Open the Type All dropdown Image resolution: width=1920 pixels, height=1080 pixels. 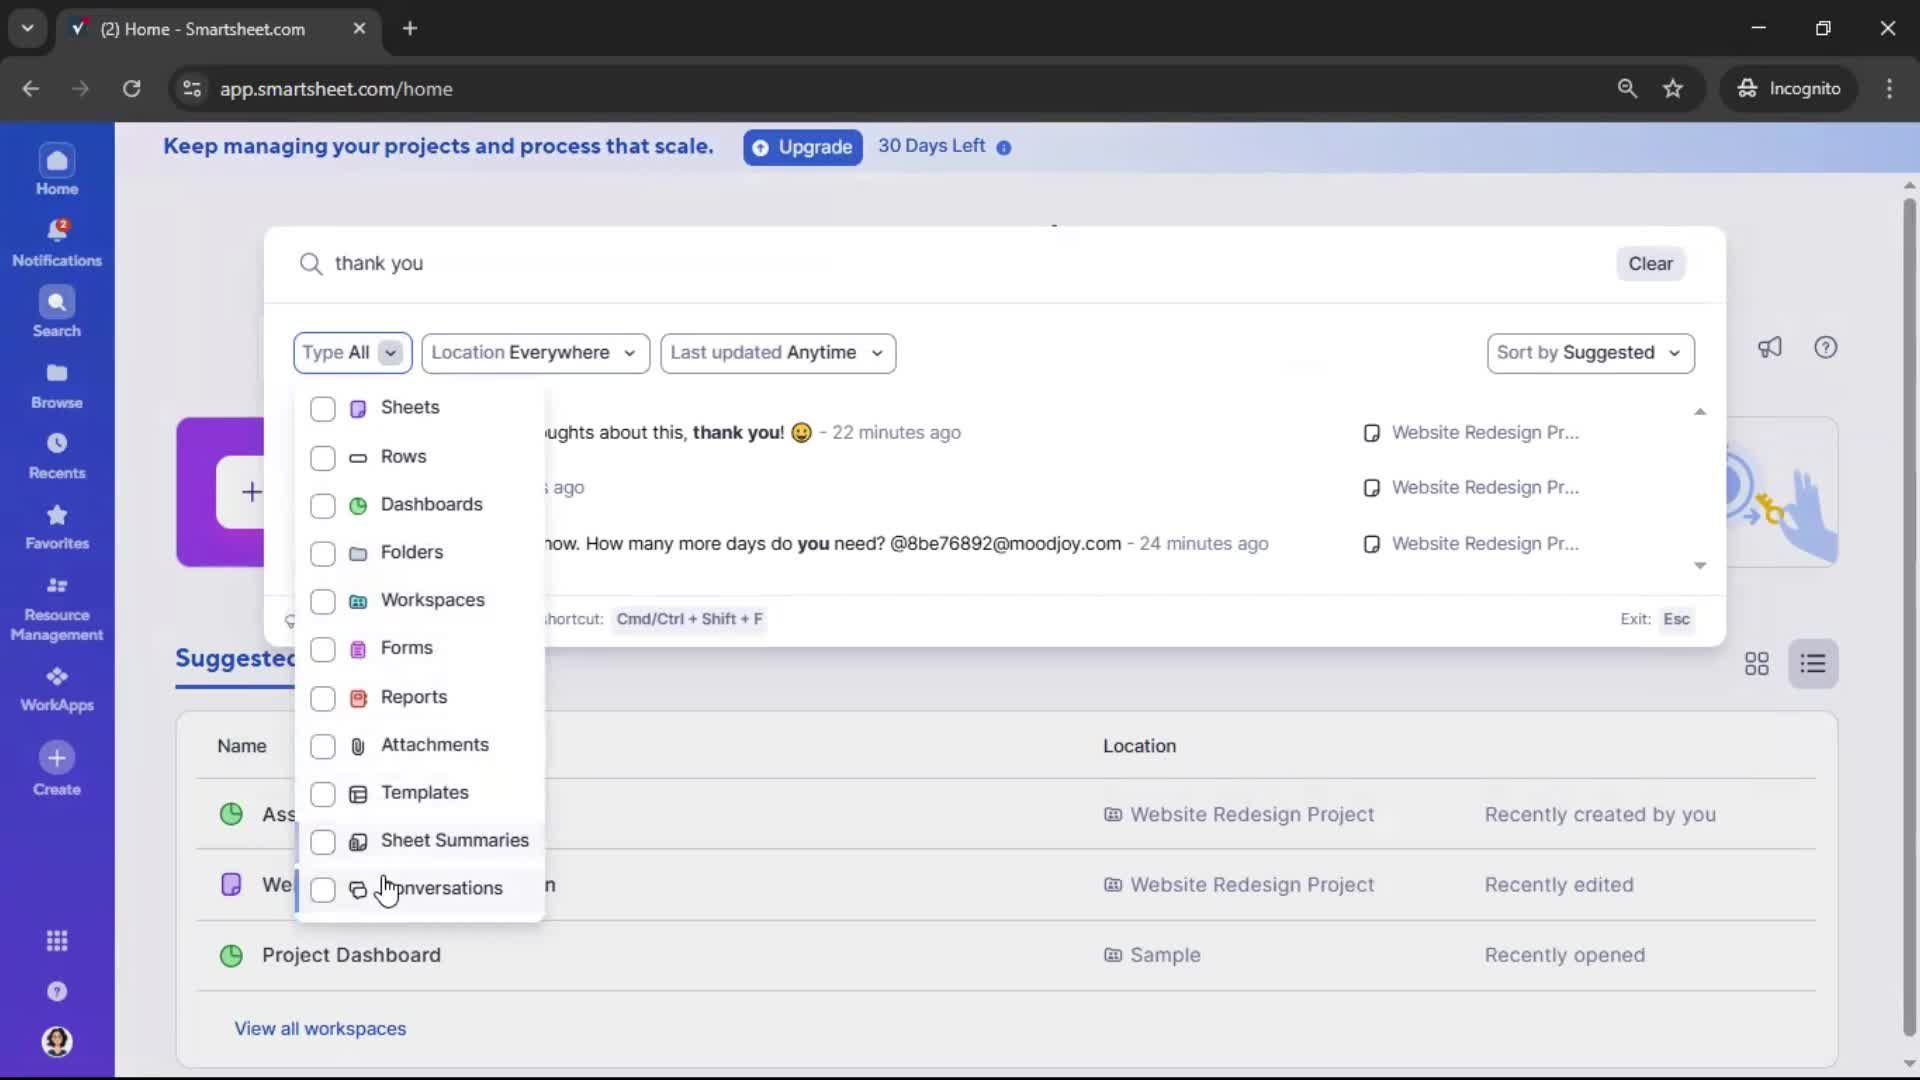pos(351,352)
